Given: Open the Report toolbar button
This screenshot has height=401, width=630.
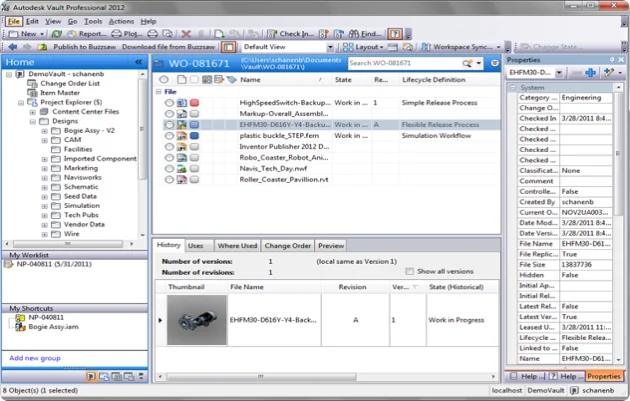Looking at the screenshot, I should coord(88,34).
